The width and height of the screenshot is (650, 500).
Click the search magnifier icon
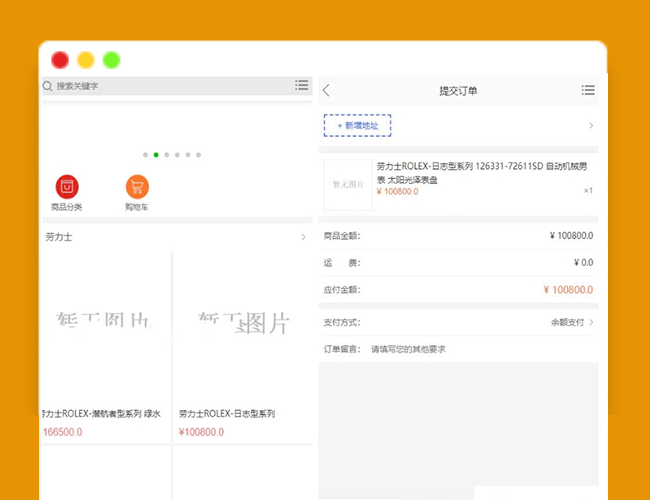[x=47, y=87]
